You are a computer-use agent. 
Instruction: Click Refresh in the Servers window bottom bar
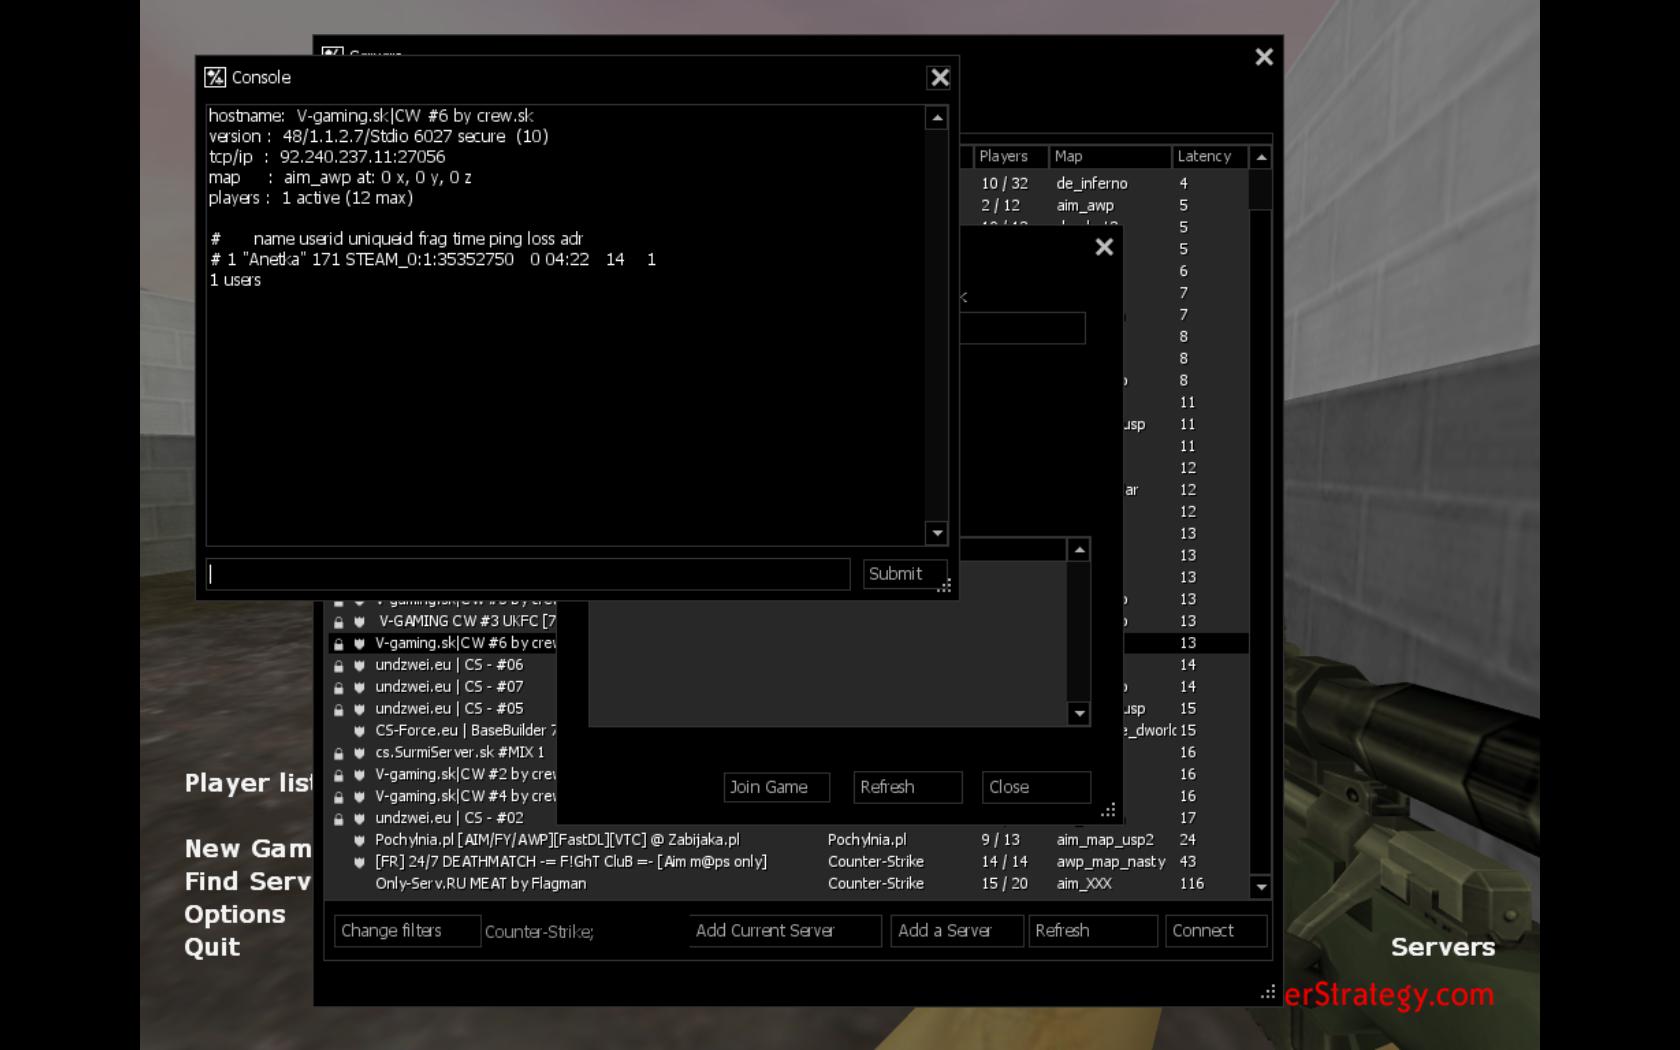pos(1093,931)
